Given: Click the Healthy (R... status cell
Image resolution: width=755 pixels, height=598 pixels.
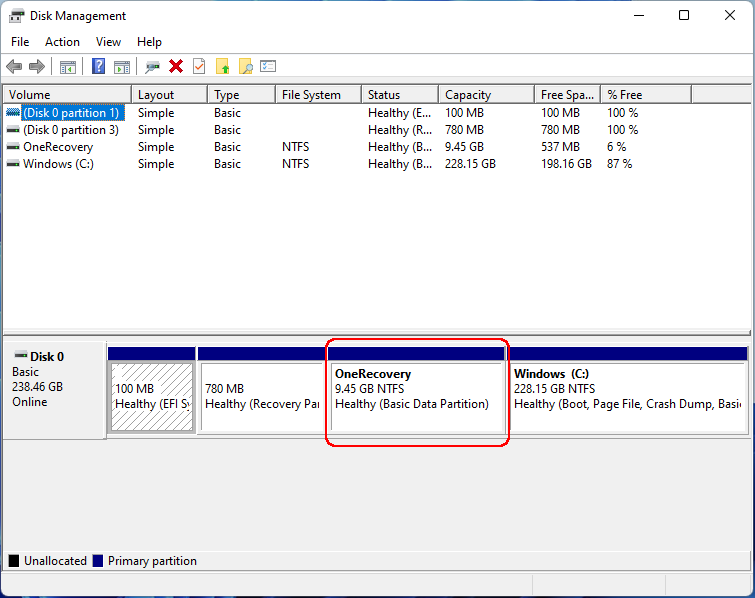Looking at the screenshot, I should click(x=400, y=130).
